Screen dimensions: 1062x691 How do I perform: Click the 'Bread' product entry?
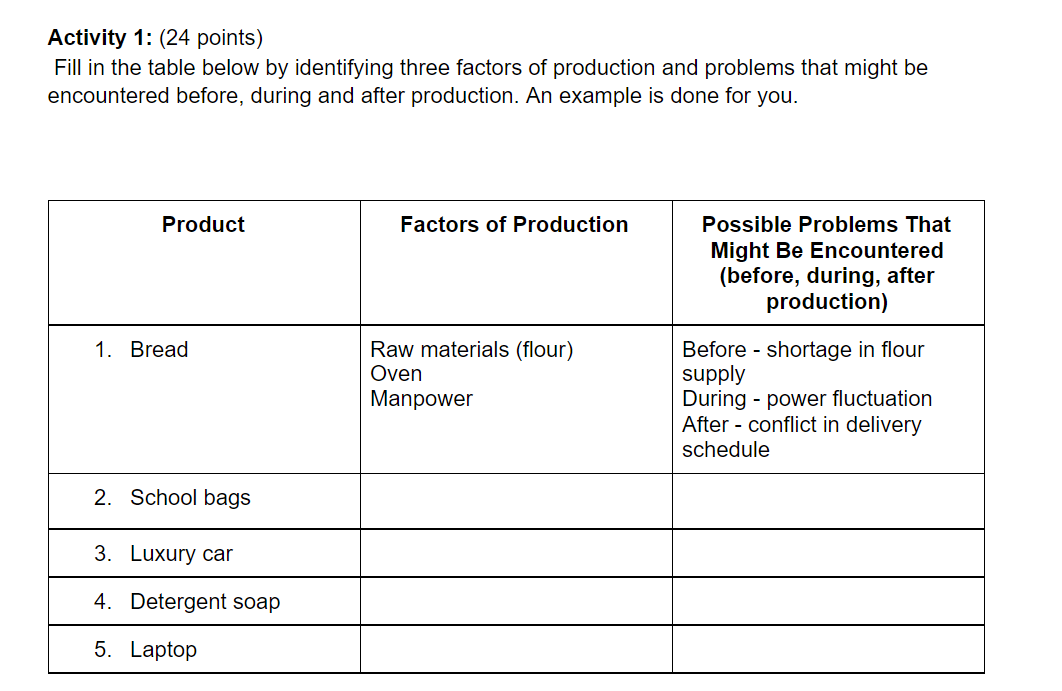(159, 350)
